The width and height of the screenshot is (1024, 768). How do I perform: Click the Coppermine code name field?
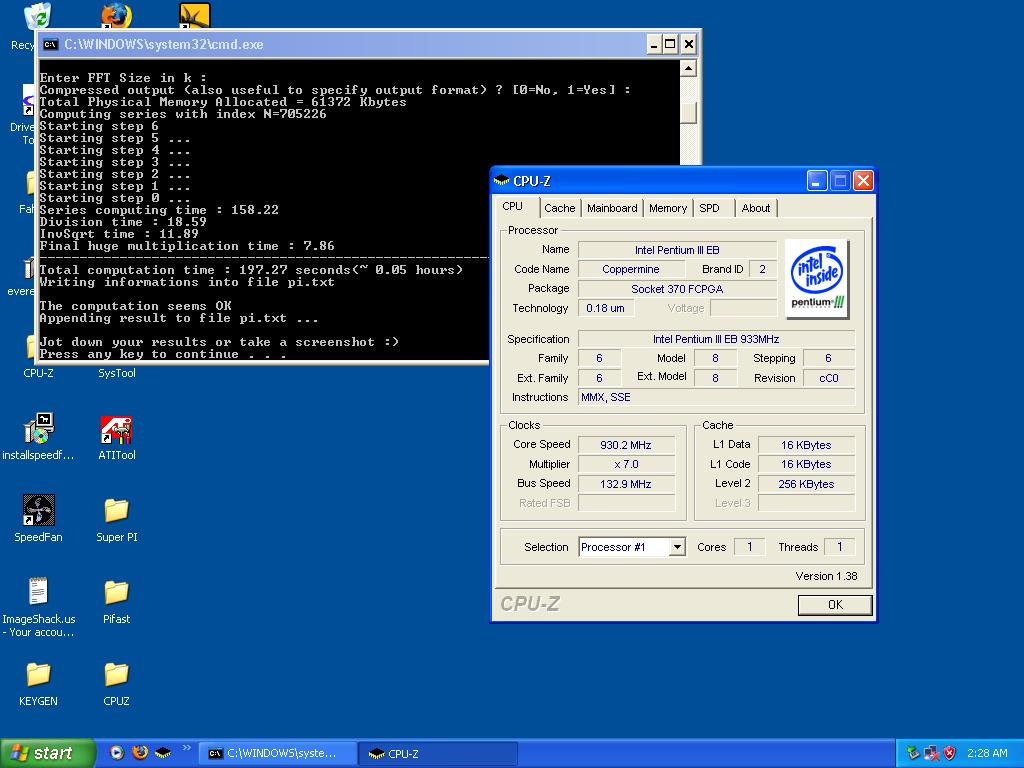point(630,269)
